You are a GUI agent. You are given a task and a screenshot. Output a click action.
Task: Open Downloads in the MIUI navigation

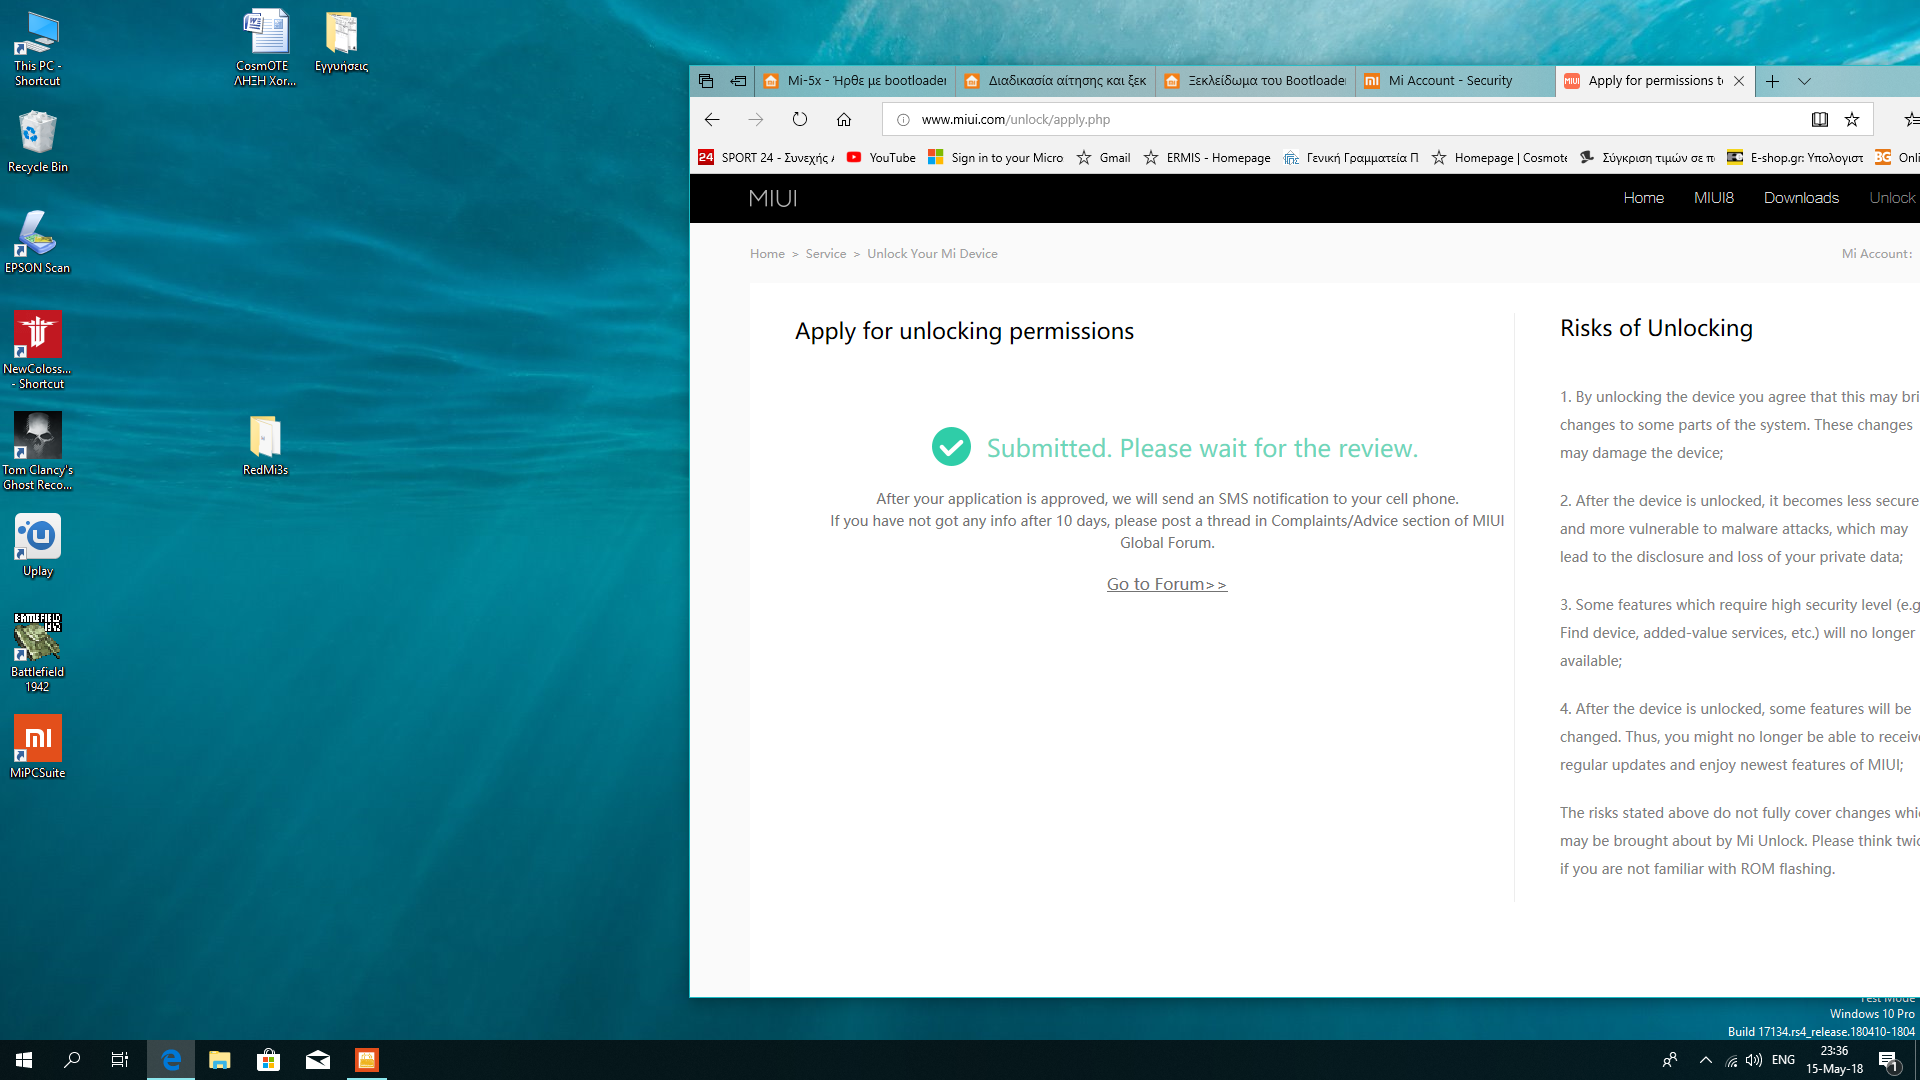[x=1801, y=198]
